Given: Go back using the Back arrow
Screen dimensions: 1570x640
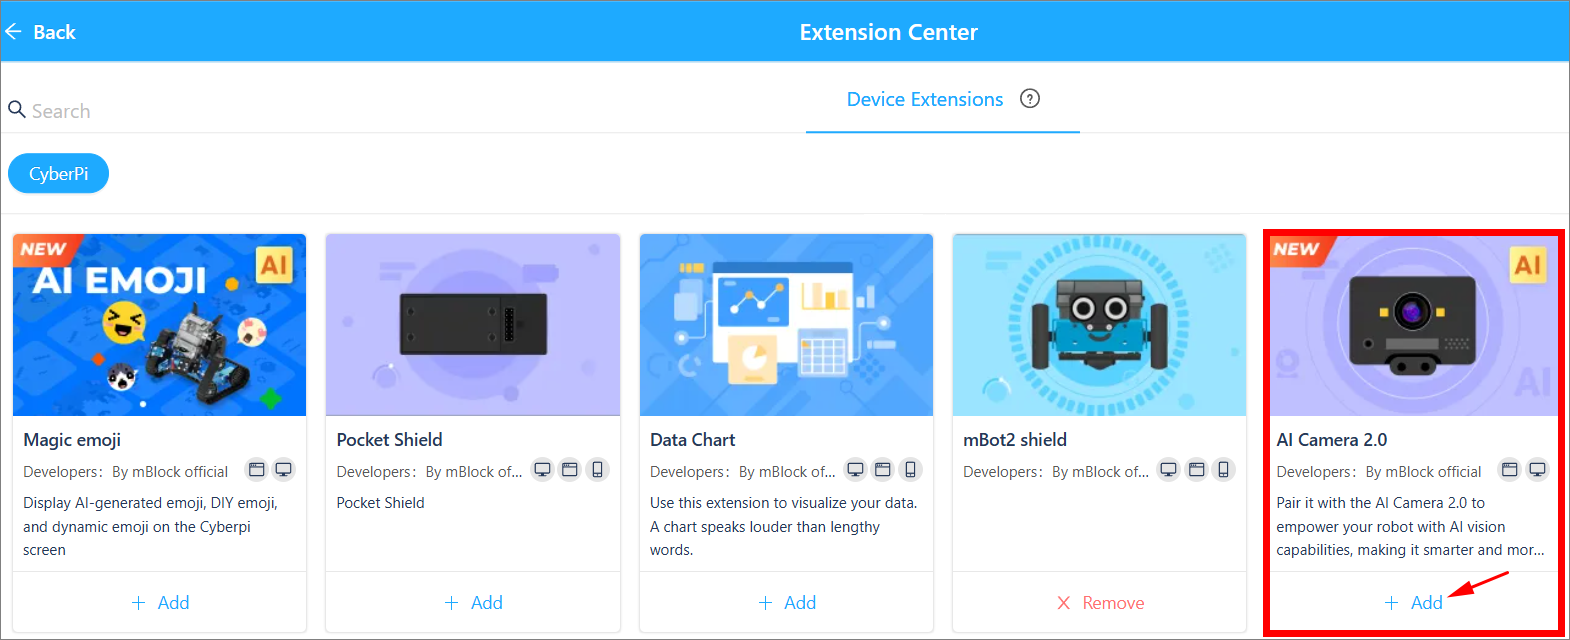Looking at the screenshot, I should (x=40, y=32).
